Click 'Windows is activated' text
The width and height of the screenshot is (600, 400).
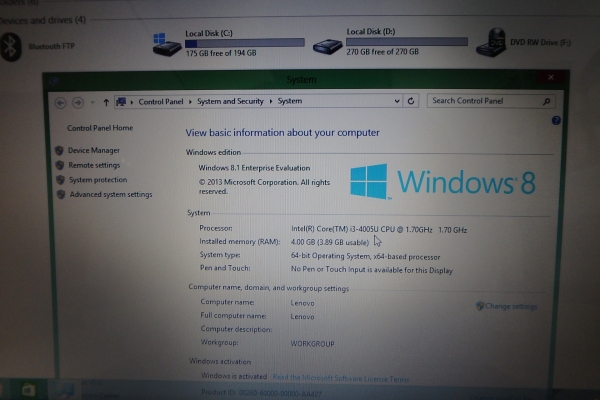click(x=234, y=376)
